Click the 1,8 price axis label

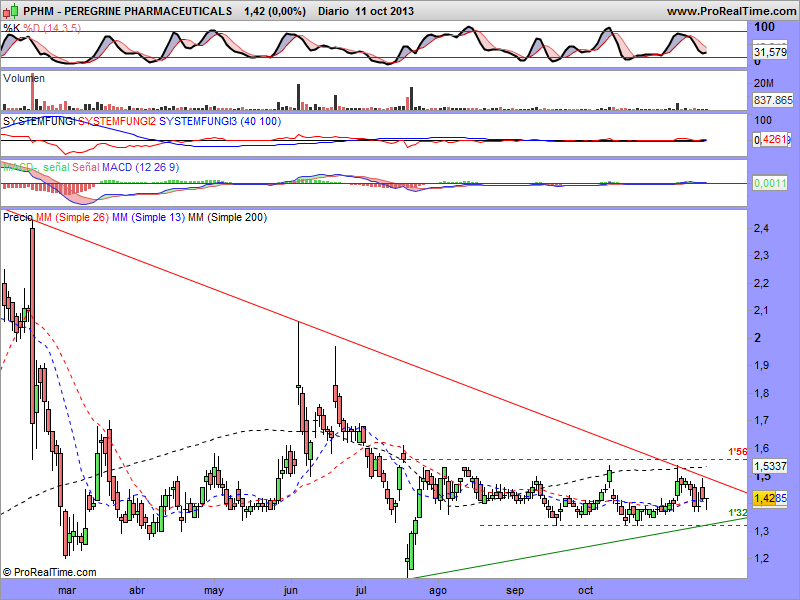762,393
